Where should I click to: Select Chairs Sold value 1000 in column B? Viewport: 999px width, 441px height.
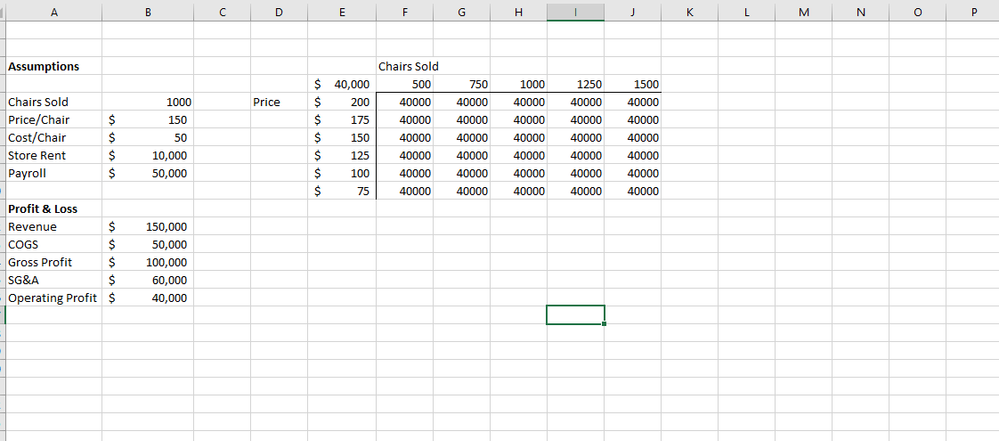coord(148,102)
